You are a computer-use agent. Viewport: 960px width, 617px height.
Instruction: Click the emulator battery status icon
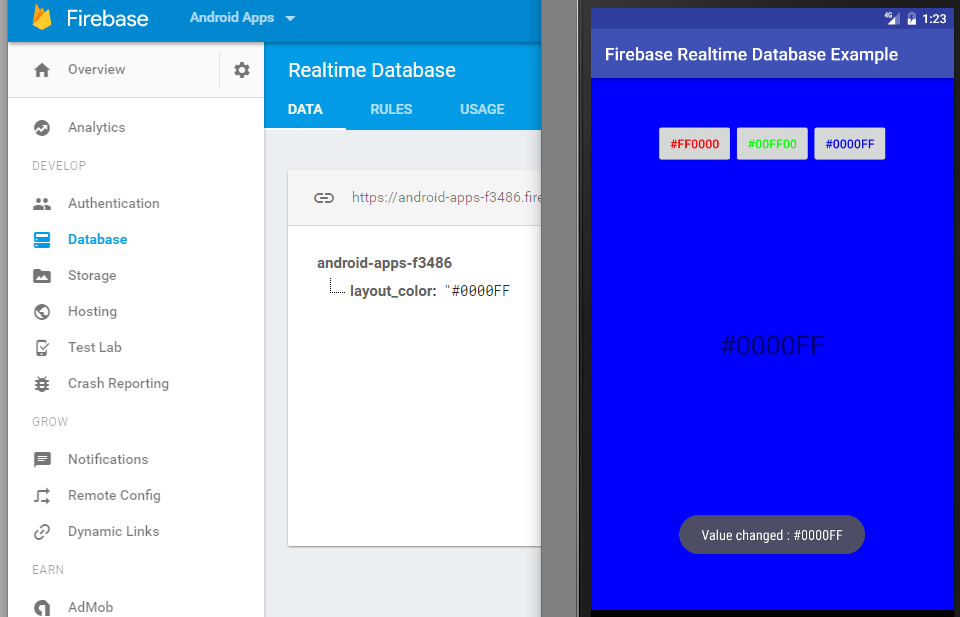click(x=911, y=19)
